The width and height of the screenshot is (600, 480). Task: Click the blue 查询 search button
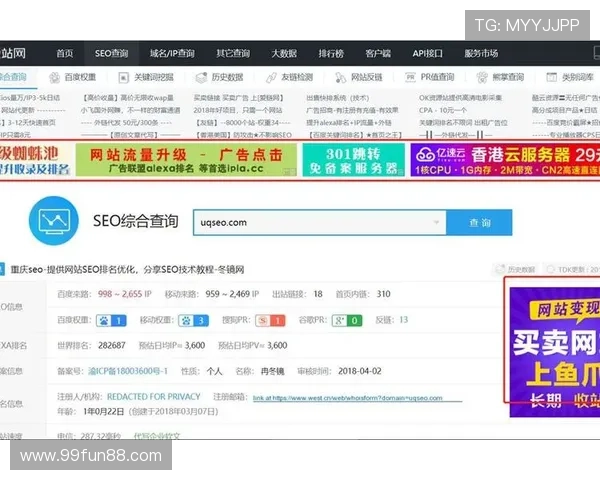tap(479, 222)
